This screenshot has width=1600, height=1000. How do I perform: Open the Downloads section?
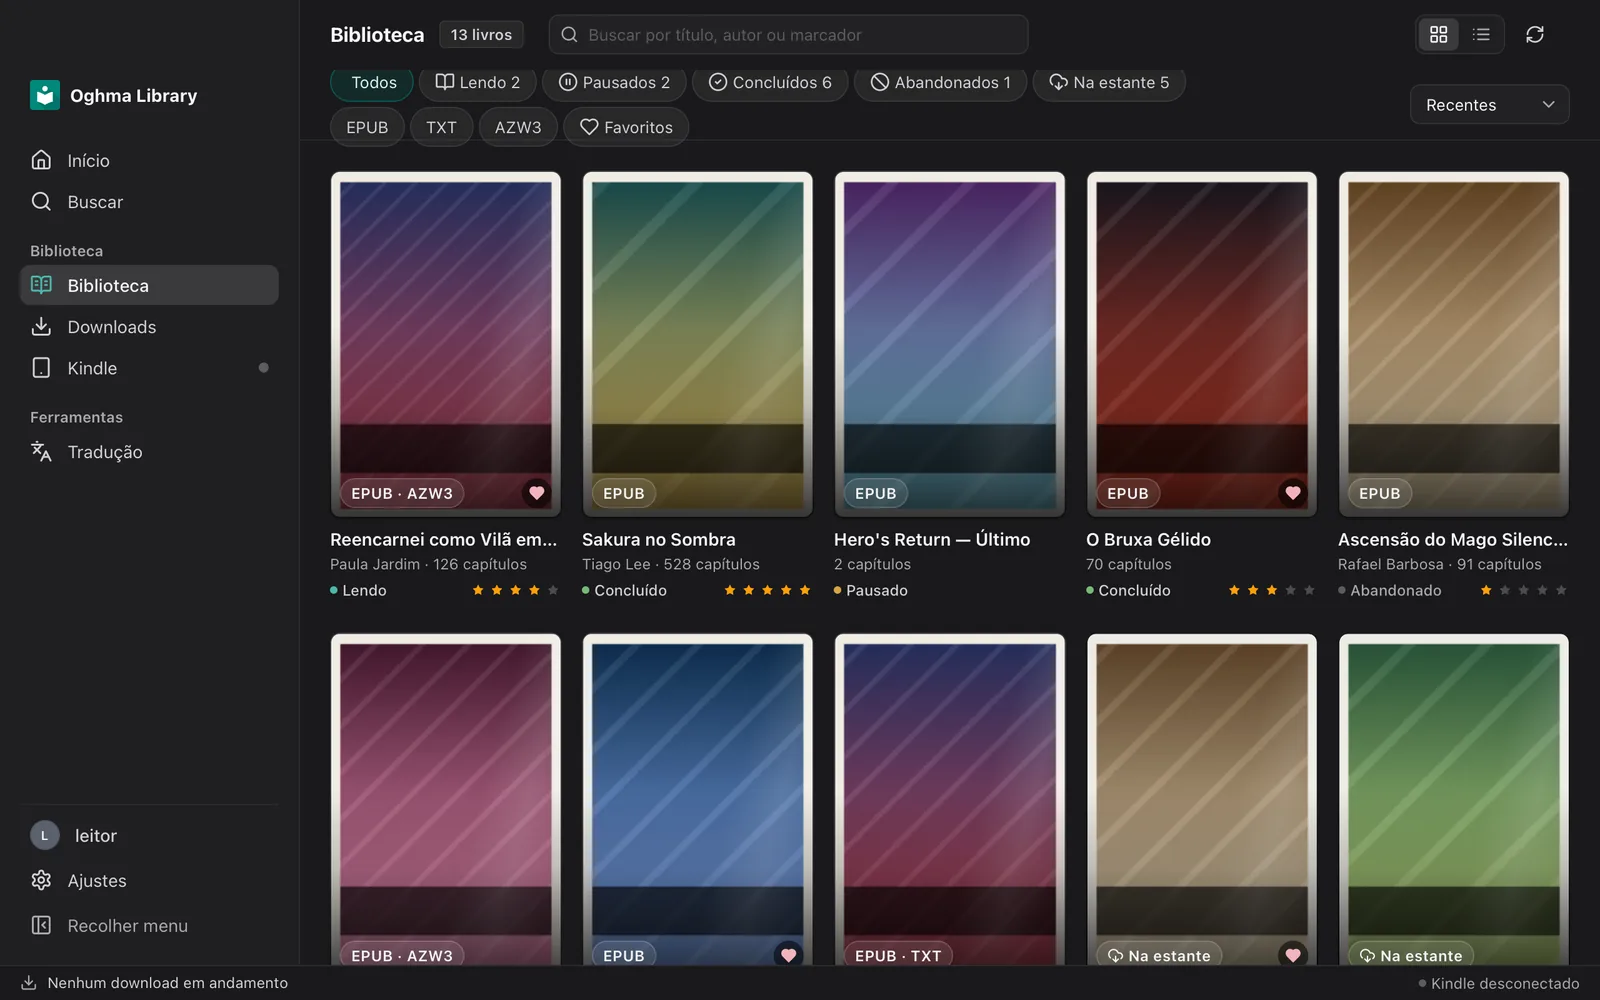coord(149,327)
